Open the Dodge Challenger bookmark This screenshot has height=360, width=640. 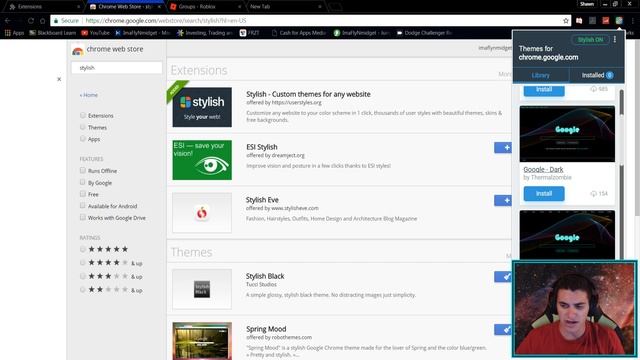(x=424, y=33)
